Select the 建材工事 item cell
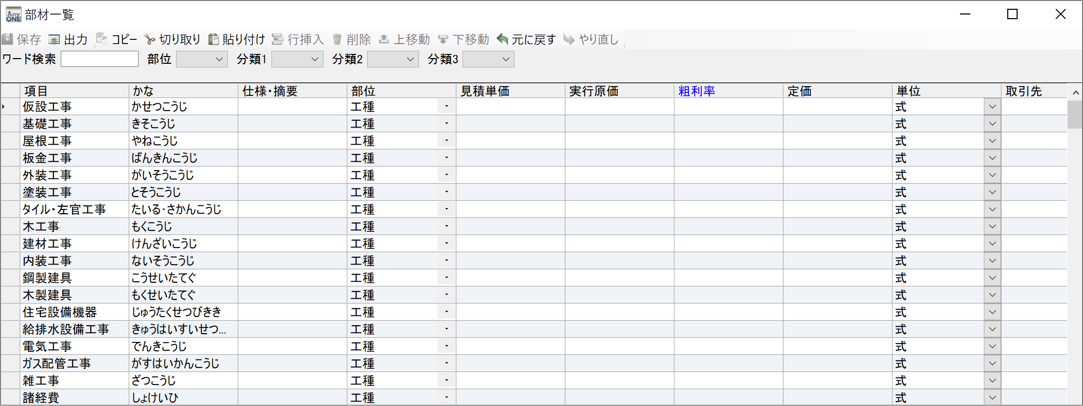The height and width of the screenshot is (406, 1083). click(74, 243)
